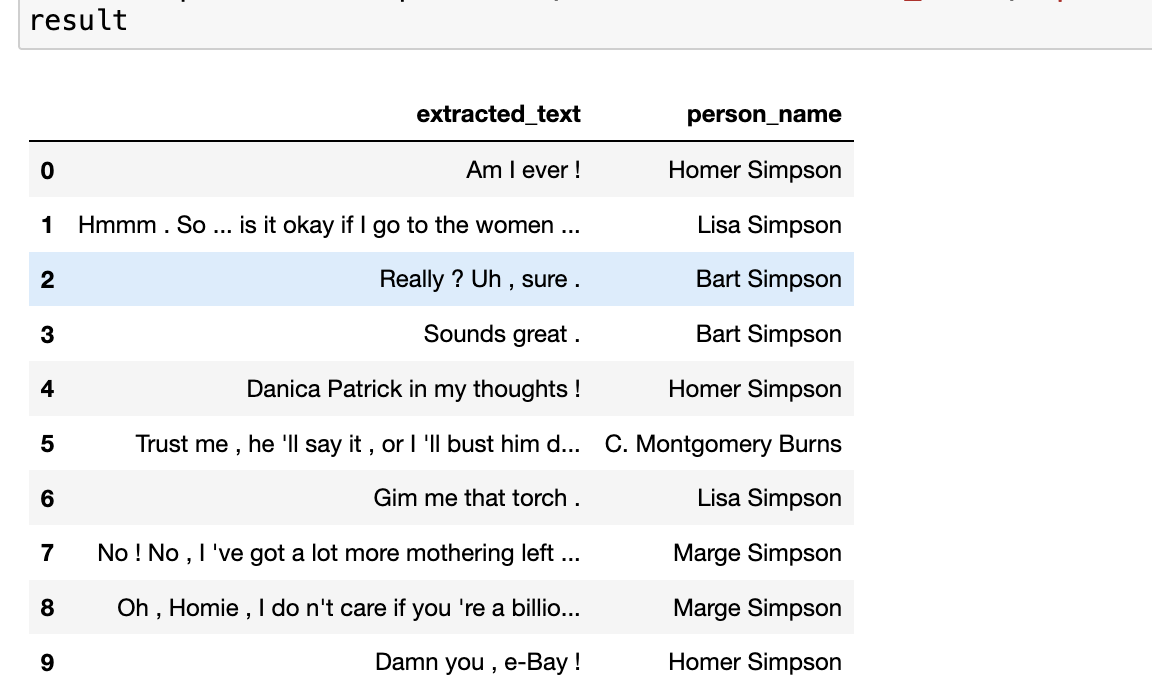
Task: Select the 'Oh , Homie , I do n't care' cell
Action: 348,607
